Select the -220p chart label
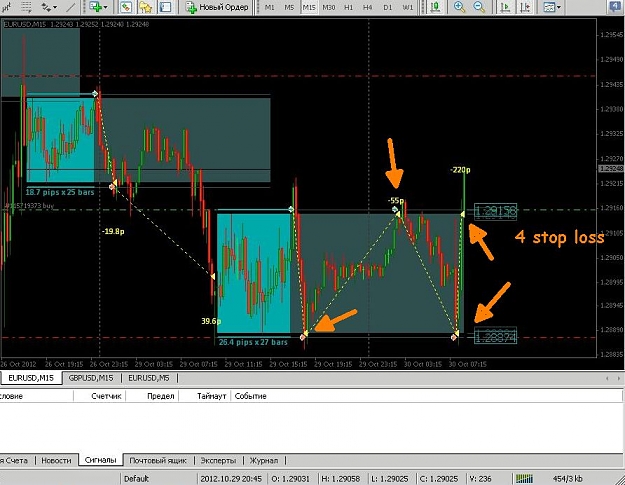625x485 pixels. pyautogui.click(x=460, y=170)
